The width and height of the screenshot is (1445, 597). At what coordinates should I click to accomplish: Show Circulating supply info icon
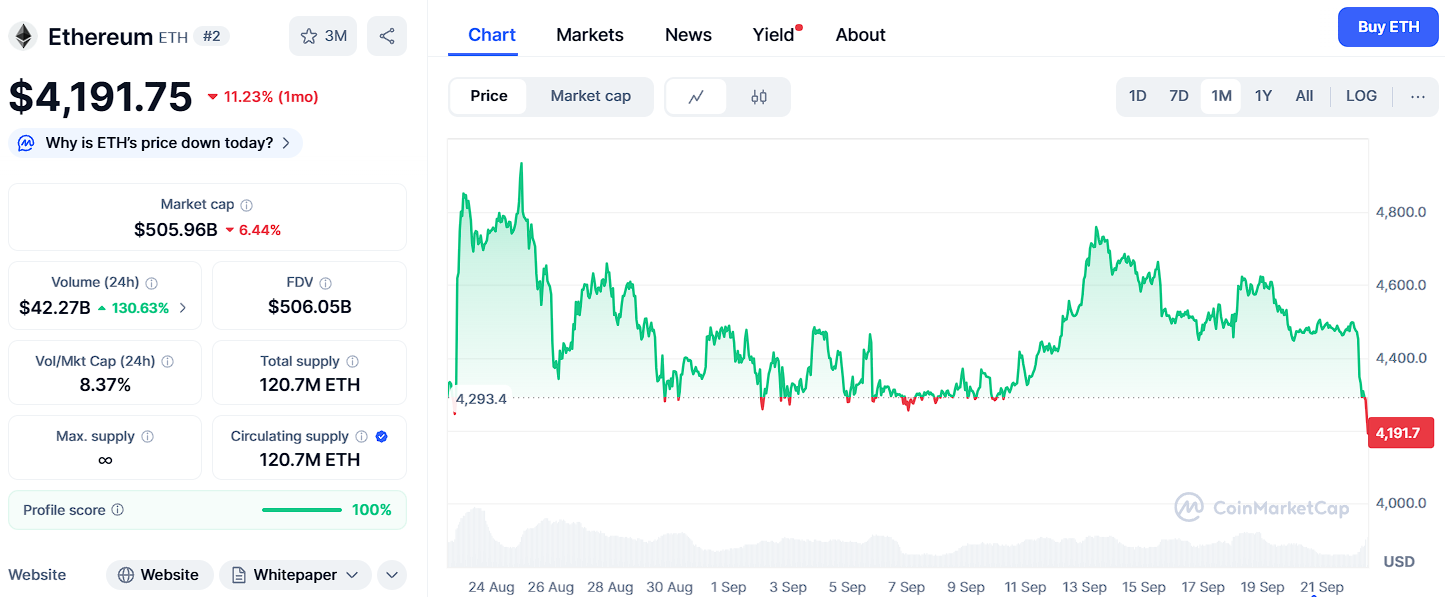(x=361, y=437)
